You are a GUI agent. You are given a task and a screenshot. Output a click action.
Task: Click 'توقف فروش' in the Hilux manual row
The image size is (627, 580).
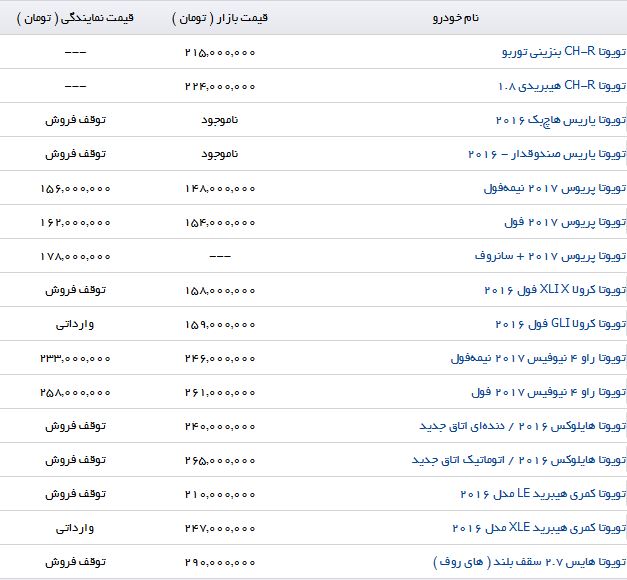(x=75, y=426)
